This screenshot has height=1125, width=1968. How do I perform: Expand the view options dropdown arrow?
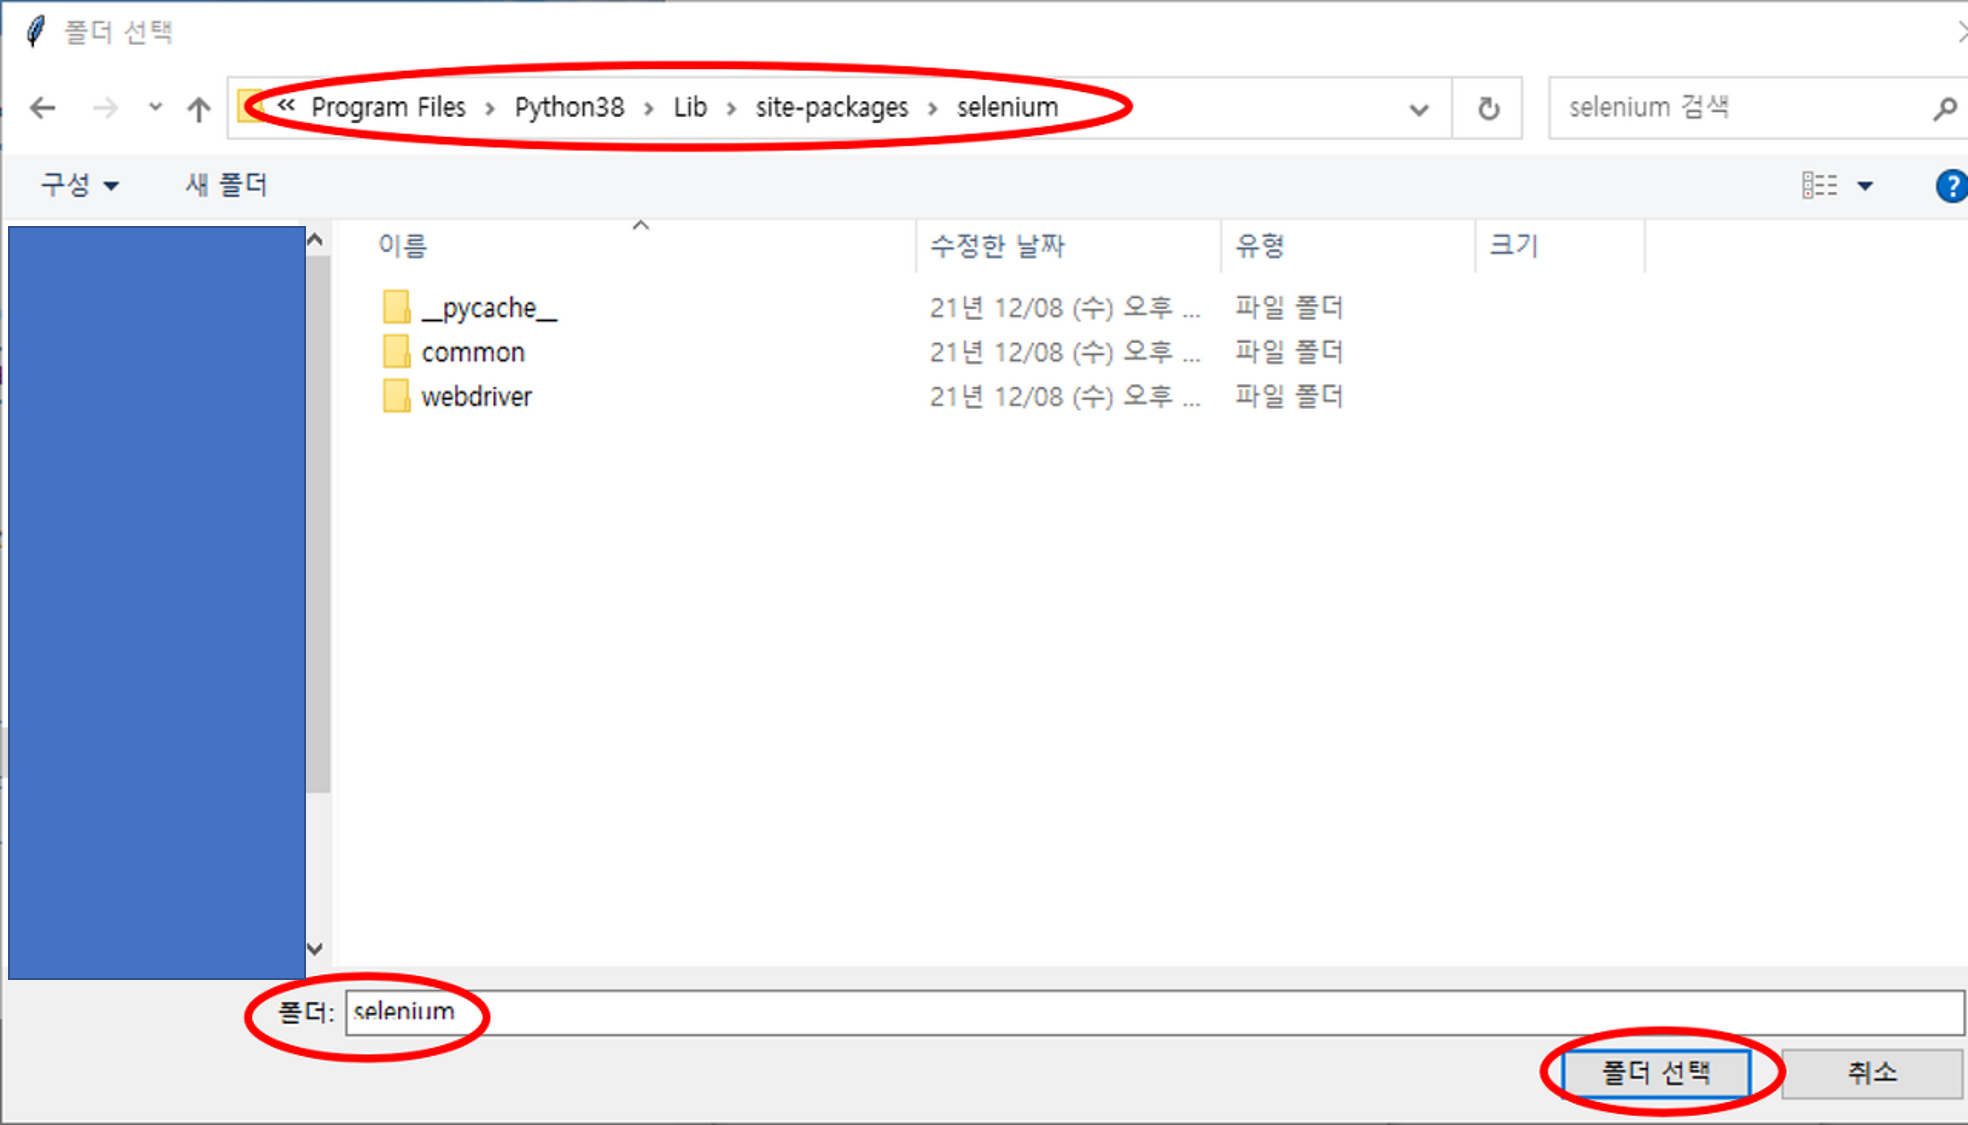(1865, 186)
